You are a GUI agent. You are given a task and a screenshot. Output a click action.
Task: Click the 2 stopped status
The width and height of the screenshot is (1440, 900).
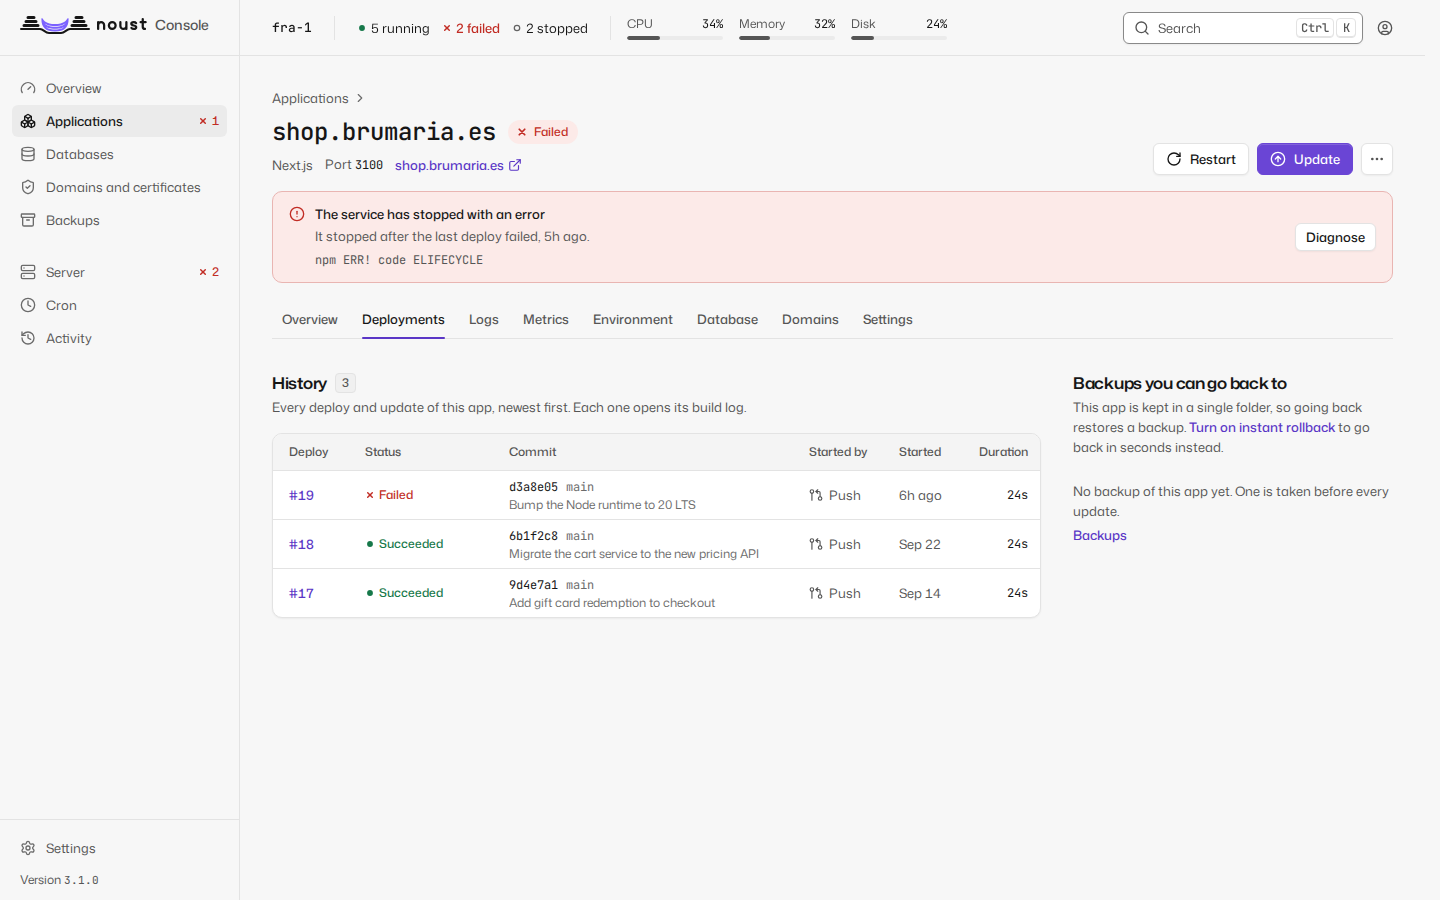point(550,28)
